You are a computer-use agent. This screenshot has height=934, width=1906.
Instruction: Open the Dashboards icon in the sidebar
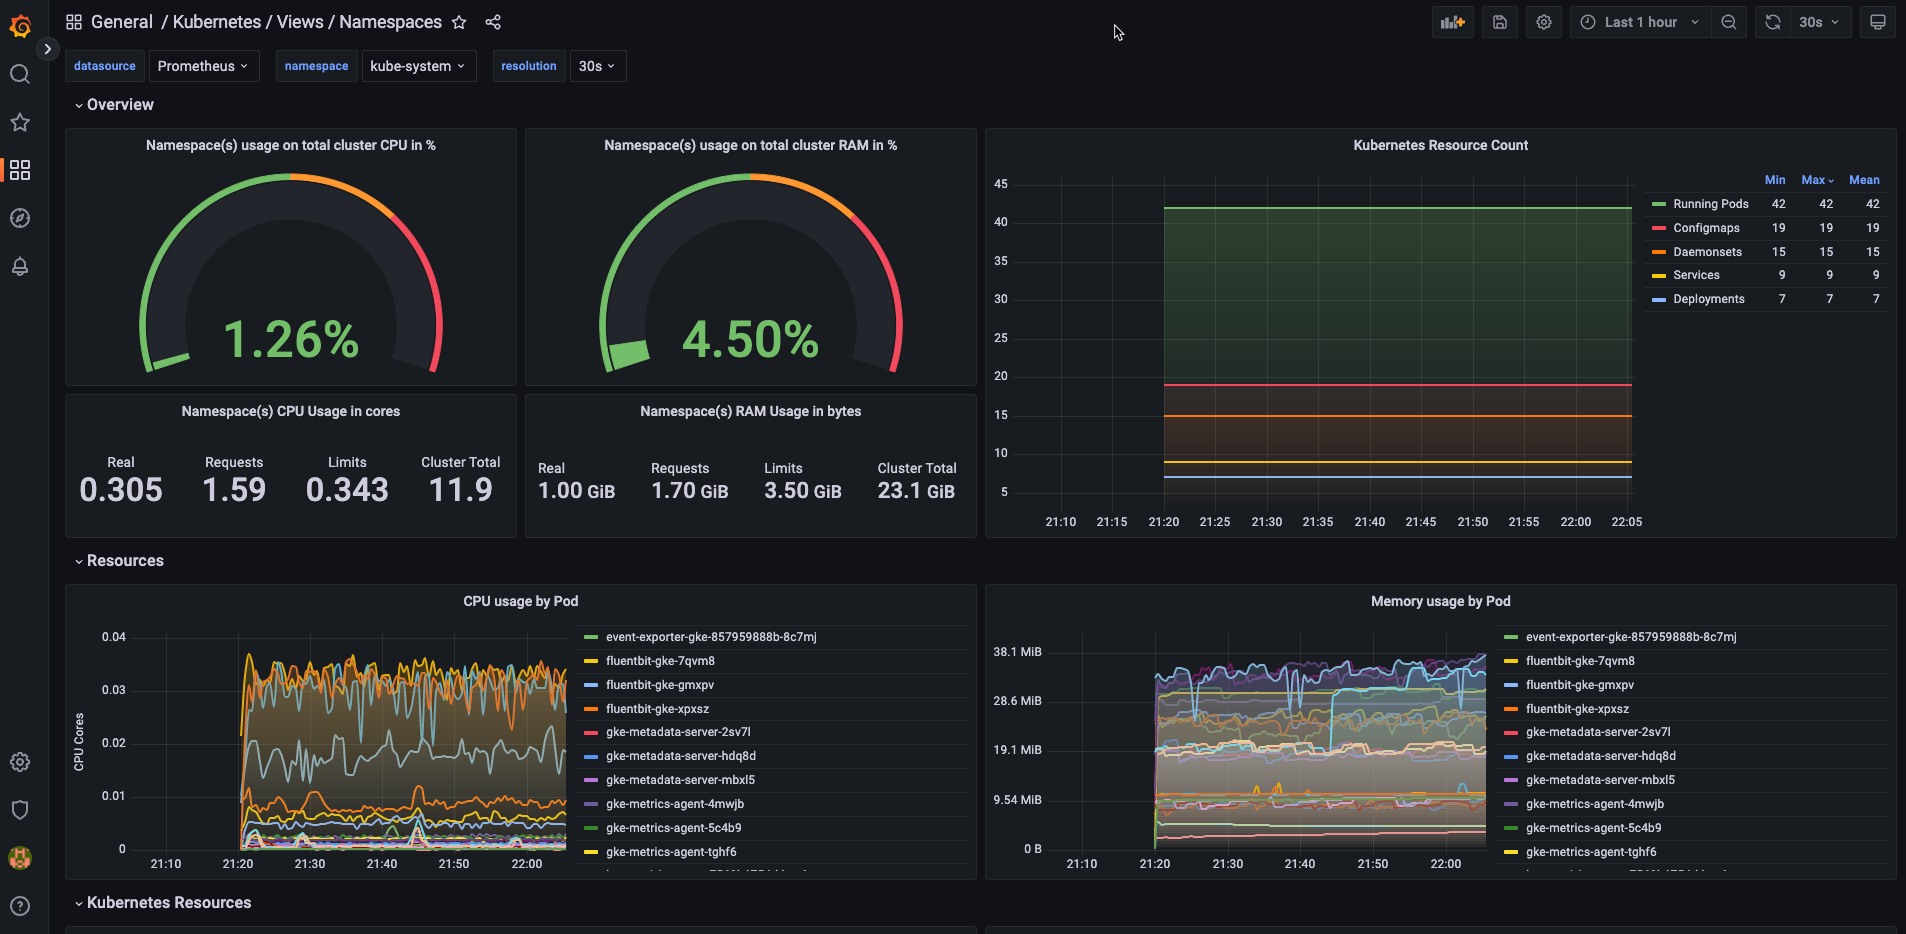coord(20,170)
